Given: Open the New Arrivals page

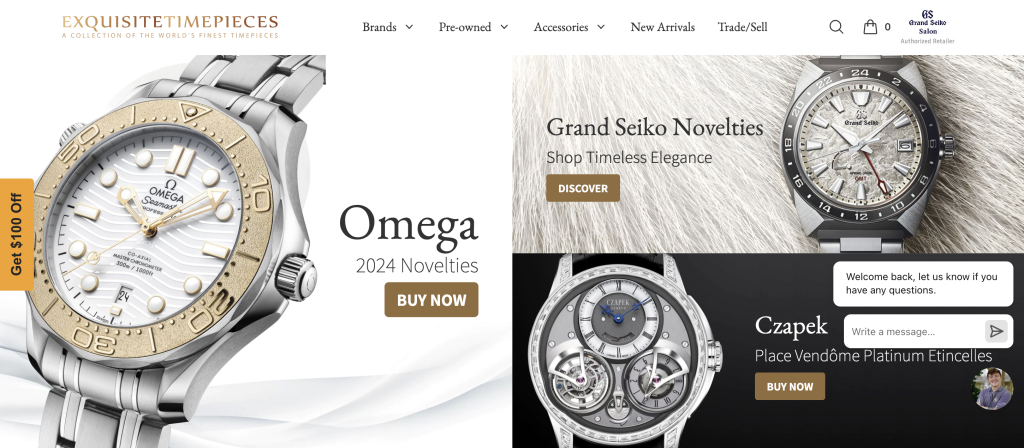Looking at the screenshot, I should (x=662, y=27).
